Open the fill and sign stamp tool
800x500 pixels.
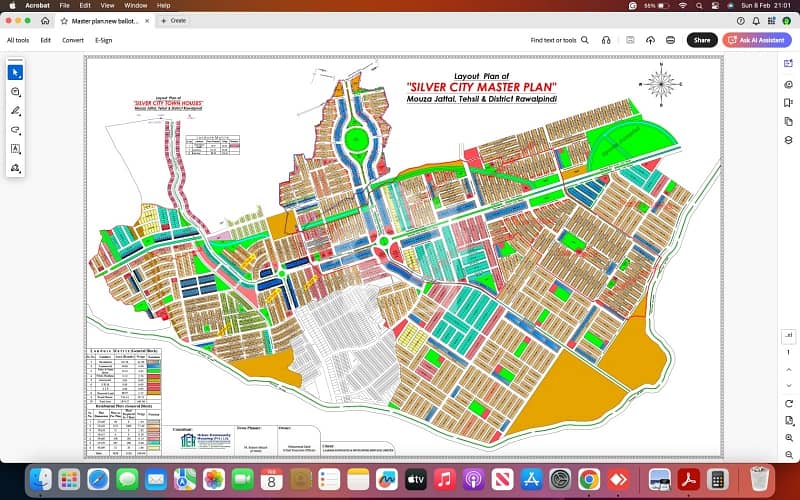click(x=15, y=168)
